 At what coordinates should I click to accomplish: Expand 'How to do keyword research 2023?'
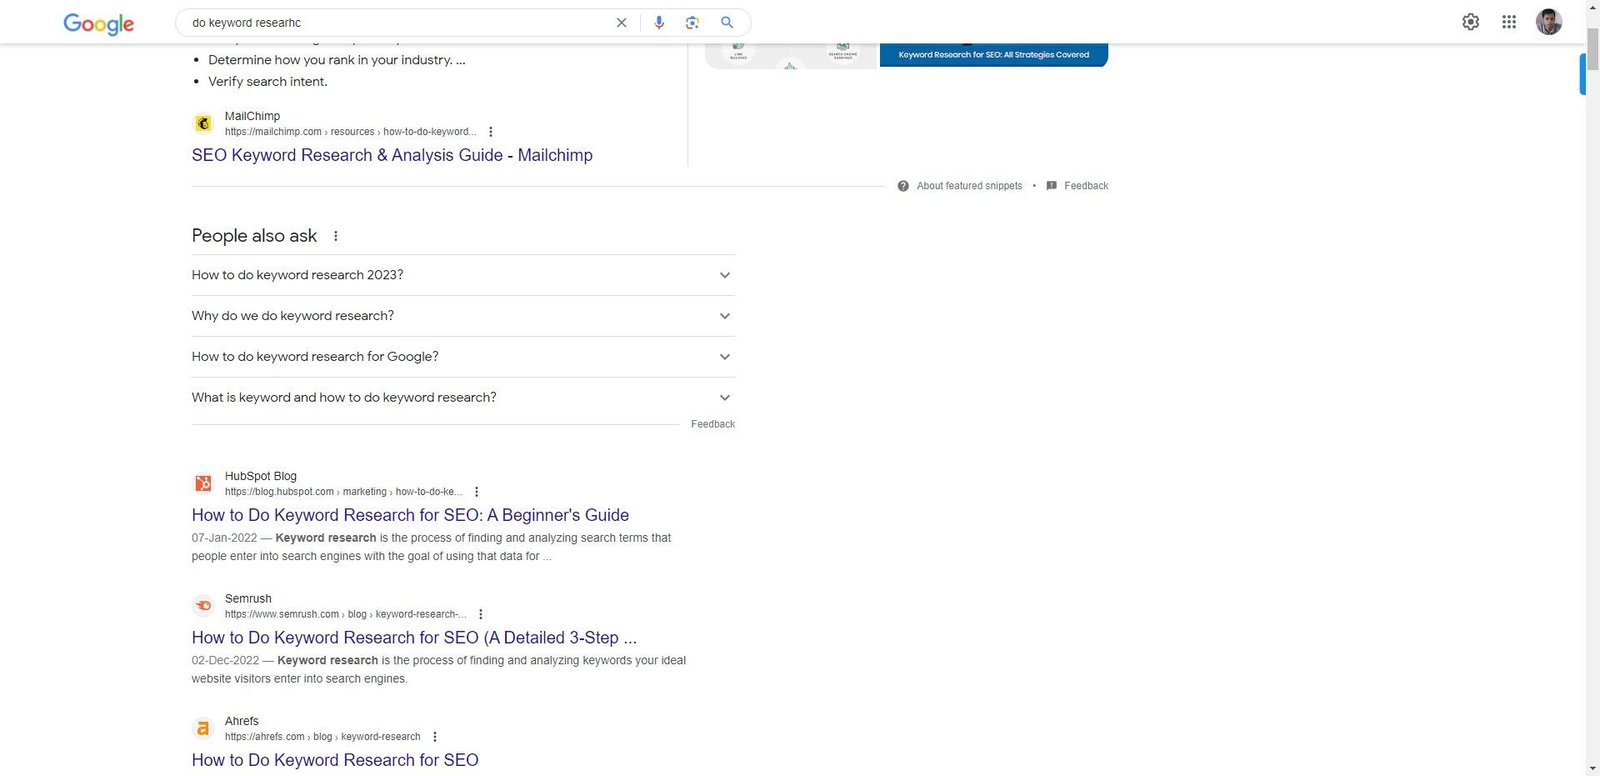pyautogui.click(x=463, y=275)
